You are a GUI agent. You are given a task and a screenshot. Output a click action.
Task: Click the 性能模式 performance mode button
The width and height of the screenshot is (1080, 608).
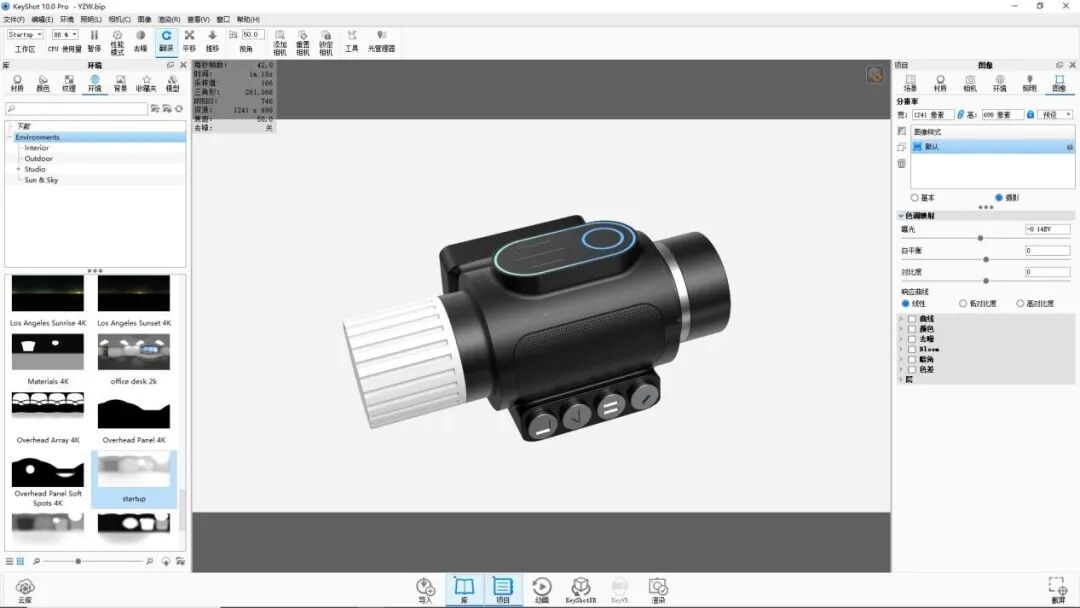pos(117,37)
